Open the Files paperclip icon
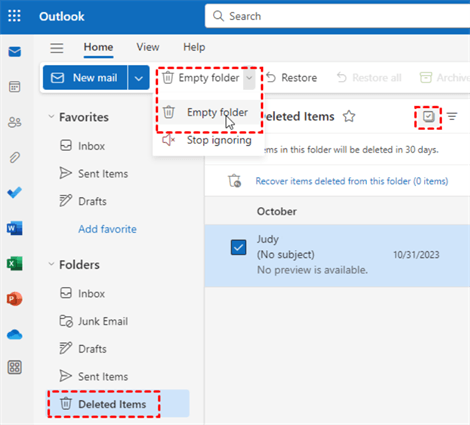The width and height of the screenshot is (470, 425). (15, 157)
